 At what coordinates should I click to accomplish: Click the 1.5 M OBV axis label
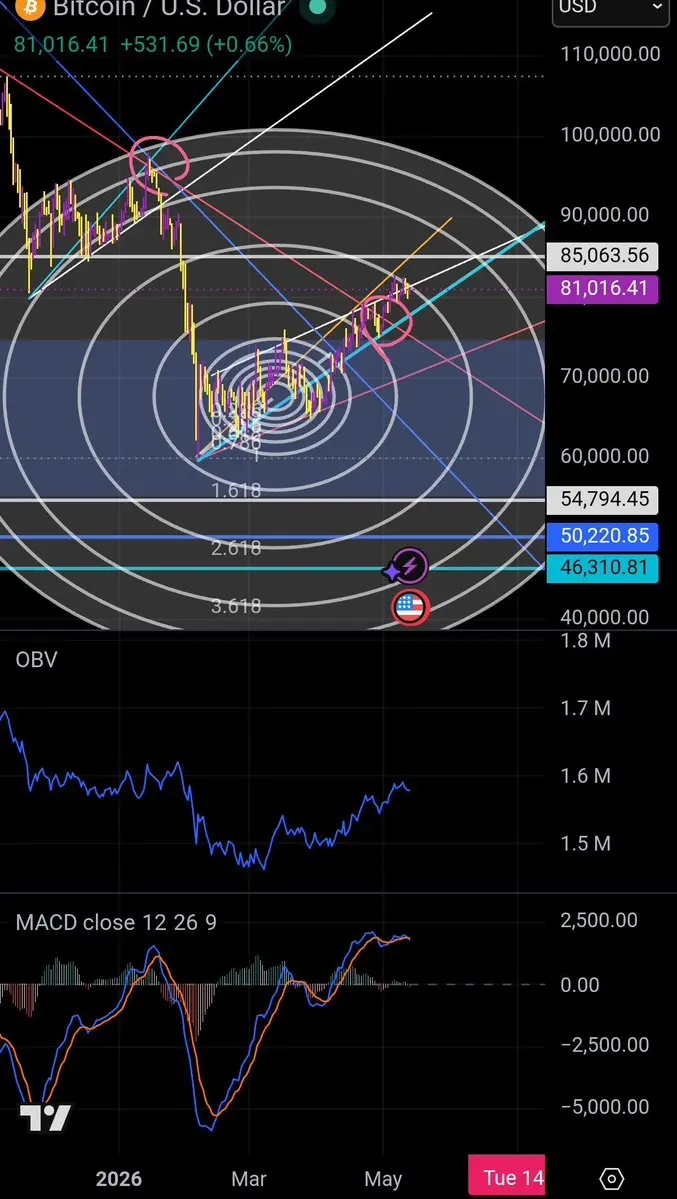586,844
